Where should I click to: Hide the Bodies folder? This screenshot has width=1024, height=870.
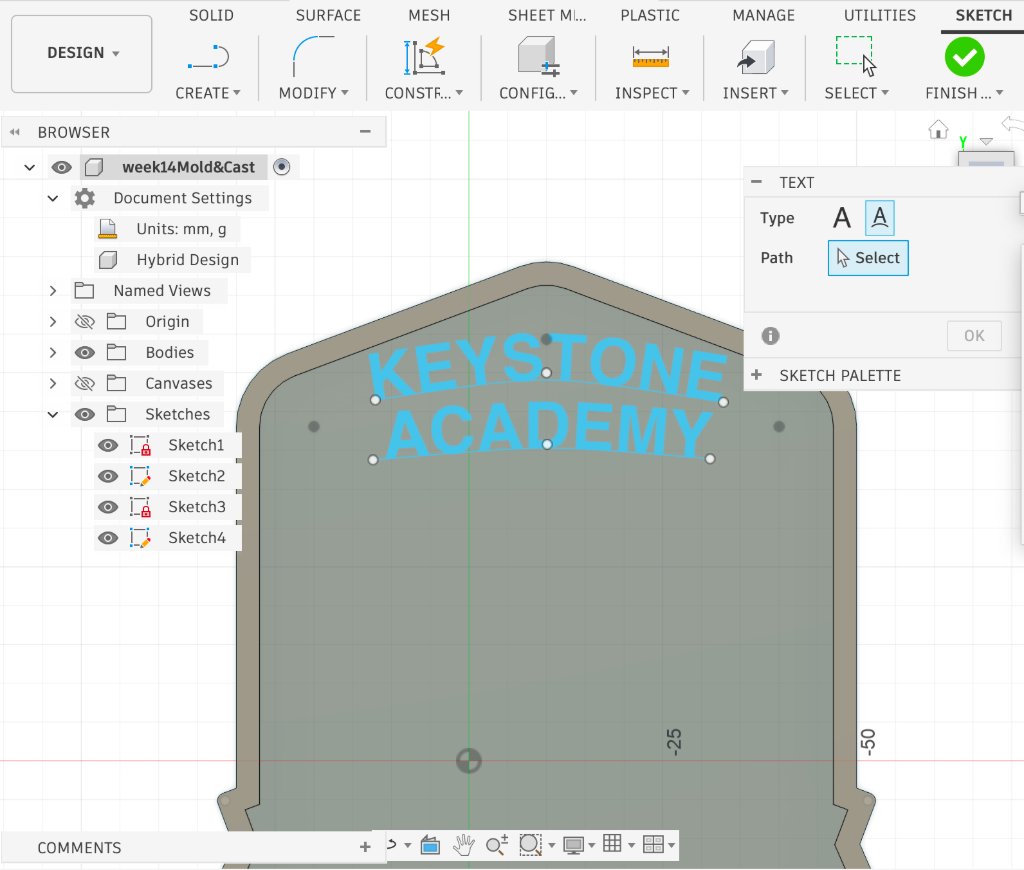(x=85, y=353)
